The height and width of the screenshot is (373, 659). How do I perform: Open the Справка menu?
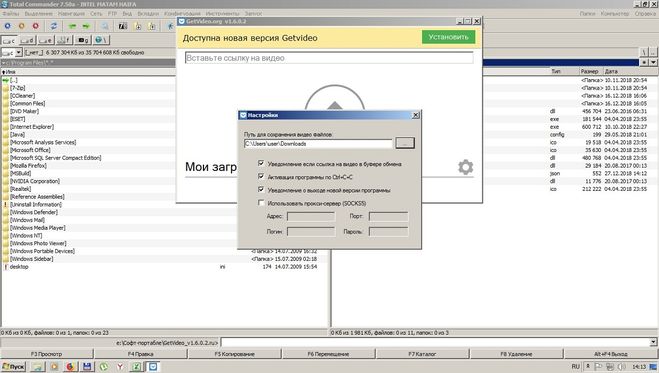(645, 13)
